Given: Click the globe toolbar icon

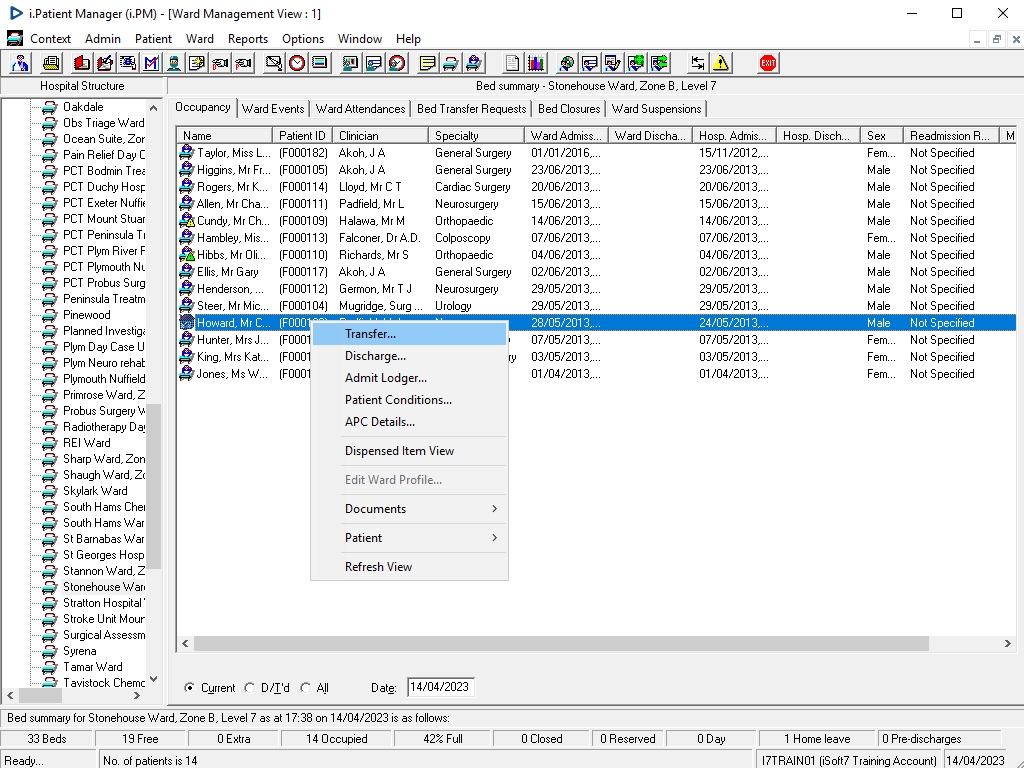Looking at the screenshot, I should 567,63.
